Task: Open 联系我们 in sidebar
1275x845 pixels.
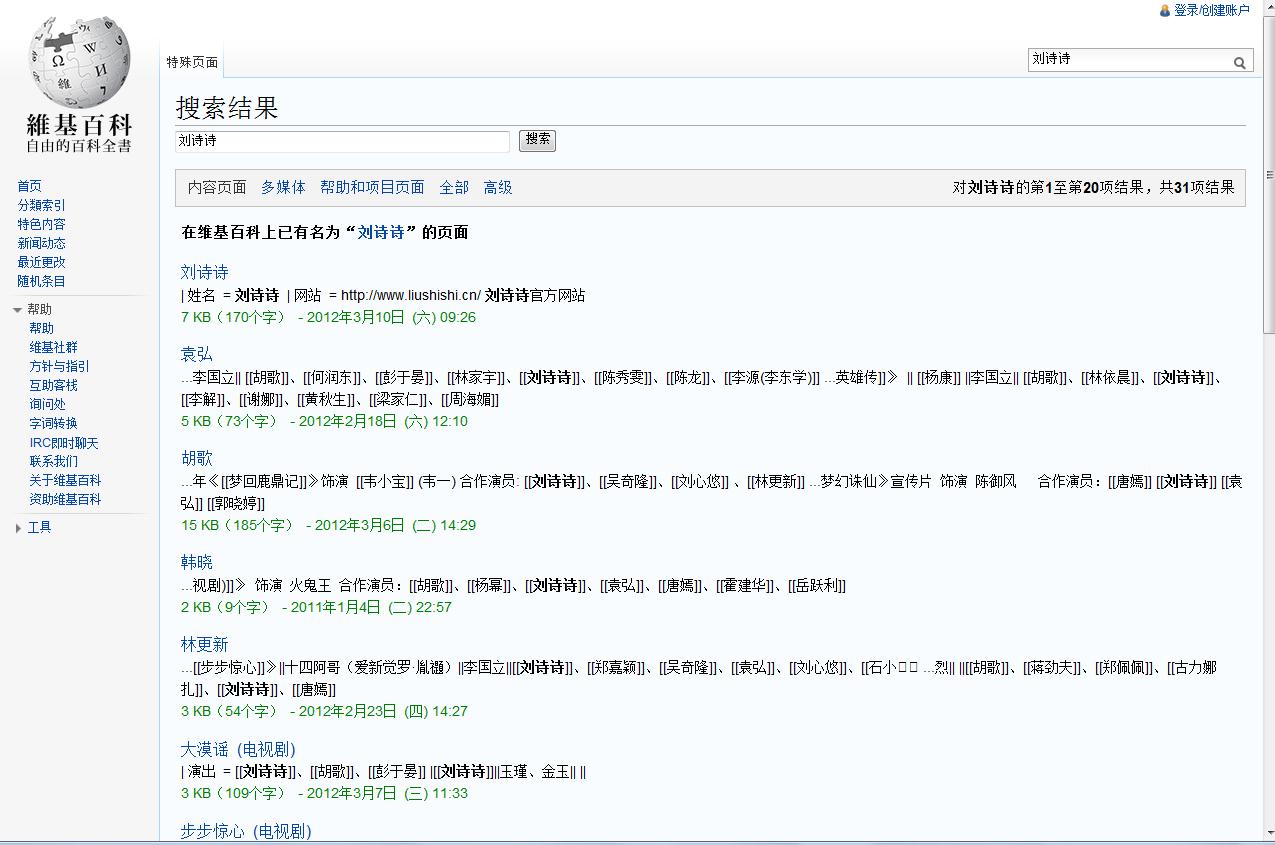Action: click(x=53, y=461)
